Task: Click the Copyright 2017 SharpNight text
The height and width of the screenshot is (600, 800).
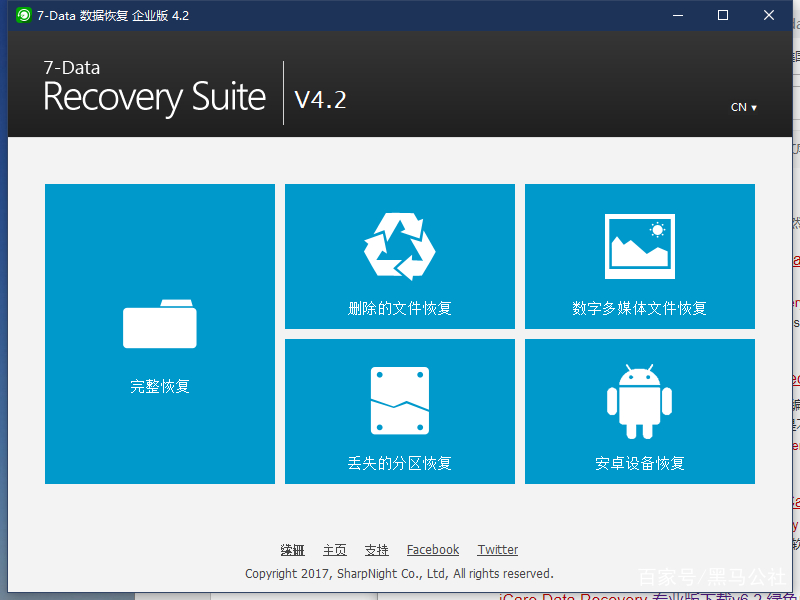Action: point(399,574)
